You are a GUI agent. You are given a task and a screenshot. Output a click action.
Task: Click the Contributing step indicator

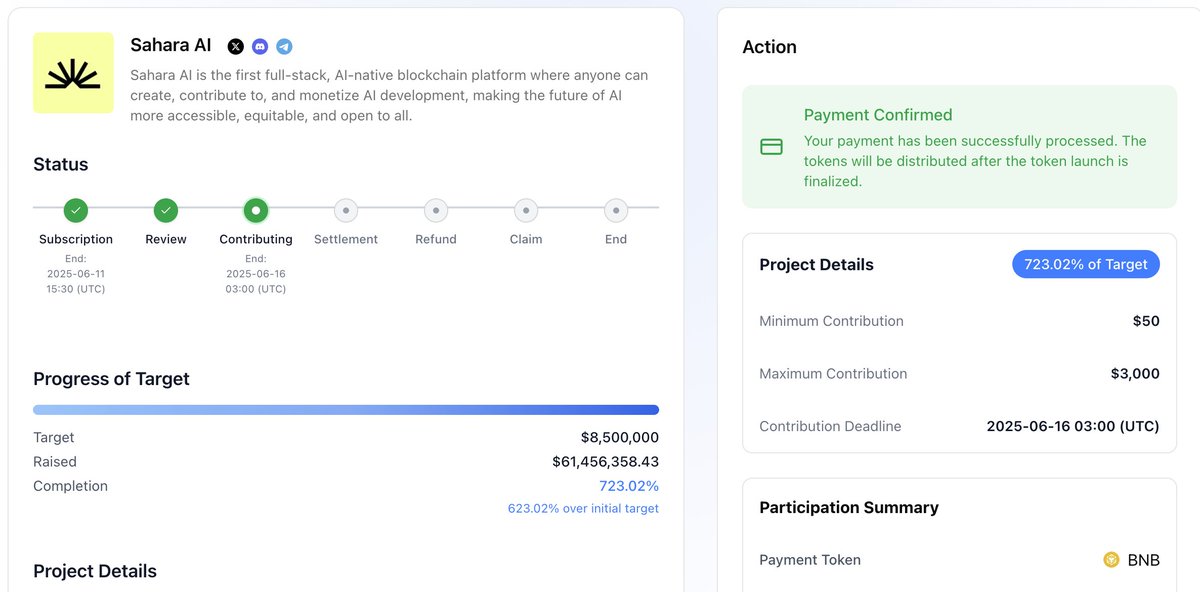click(256, 210)
